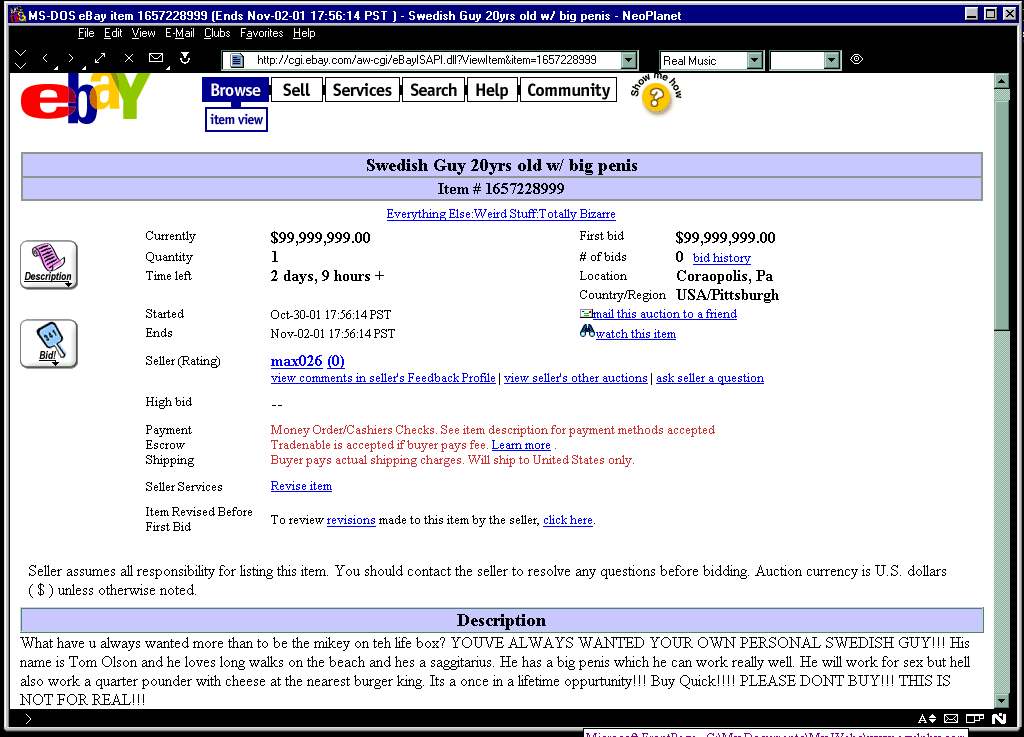
Task: Select the eBay Help tab
Action: [x=492, y=90]
